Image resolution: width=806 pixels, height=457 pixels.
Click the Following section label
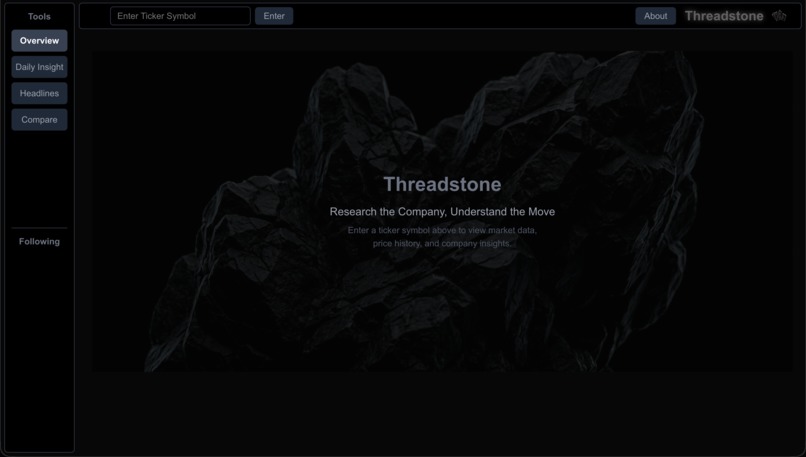[x=39, y=242]
